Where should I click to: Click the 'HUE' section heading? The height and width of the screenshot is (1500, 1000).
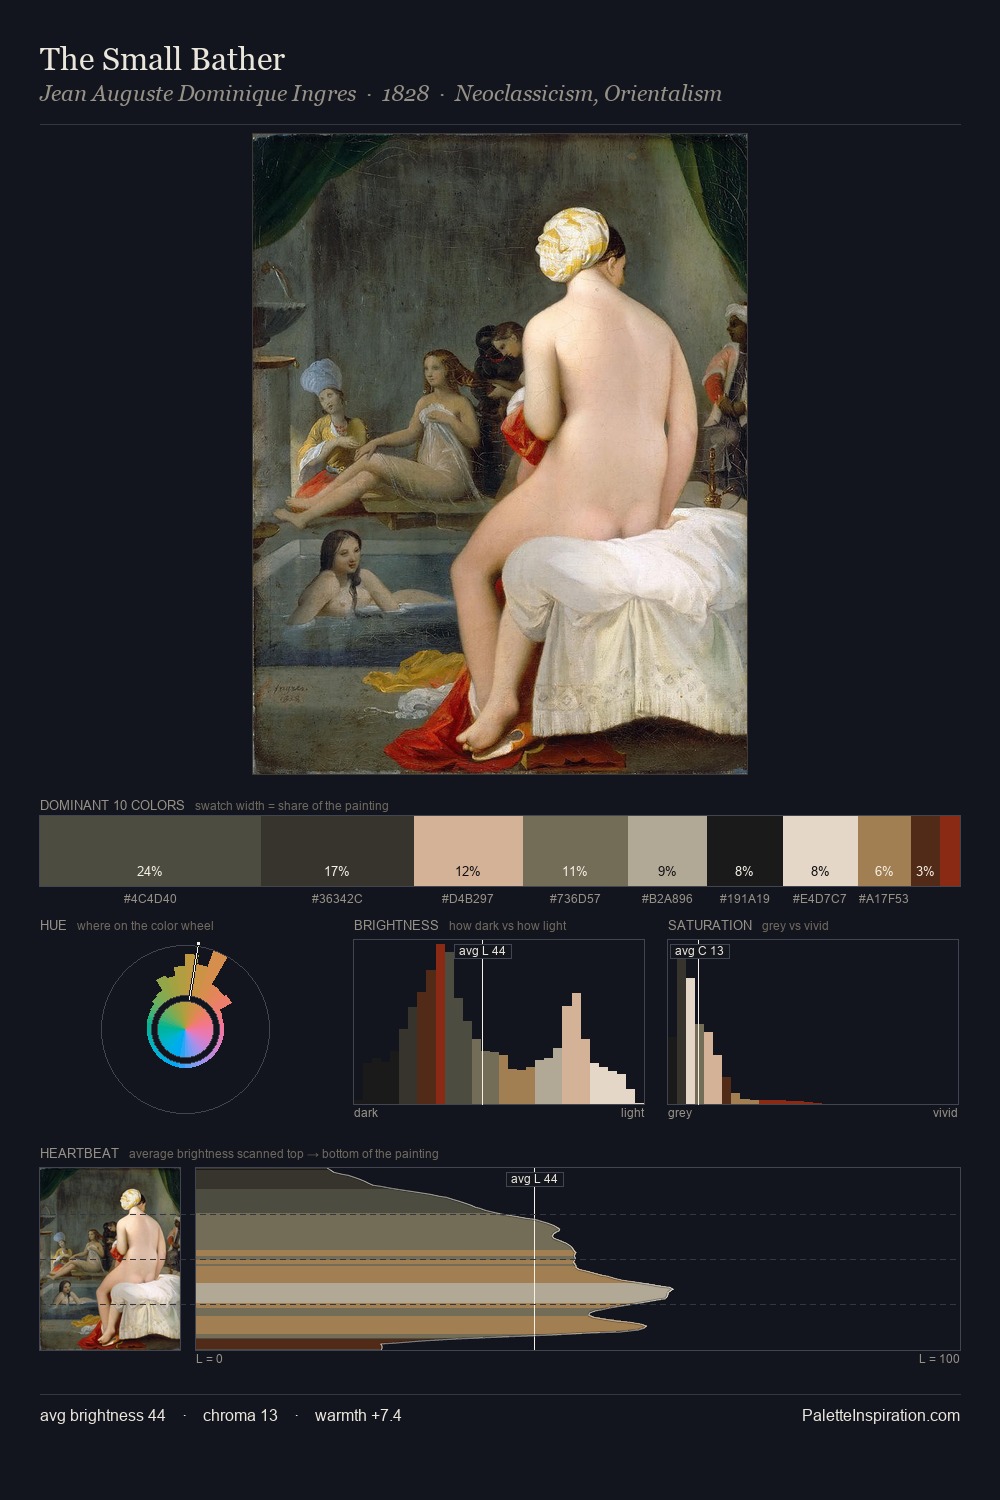coord(53,925)
